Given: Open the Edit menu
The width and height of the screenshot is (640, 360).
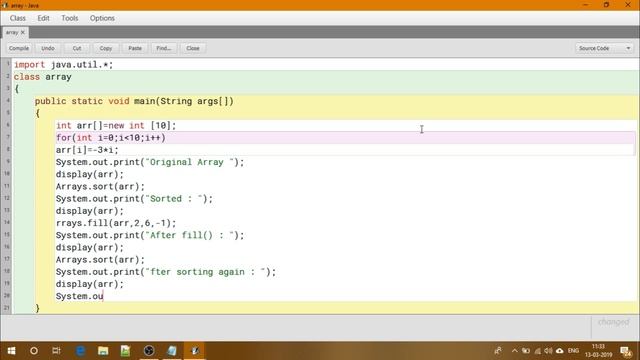Looking at the screenshot, I should point(43,18).
